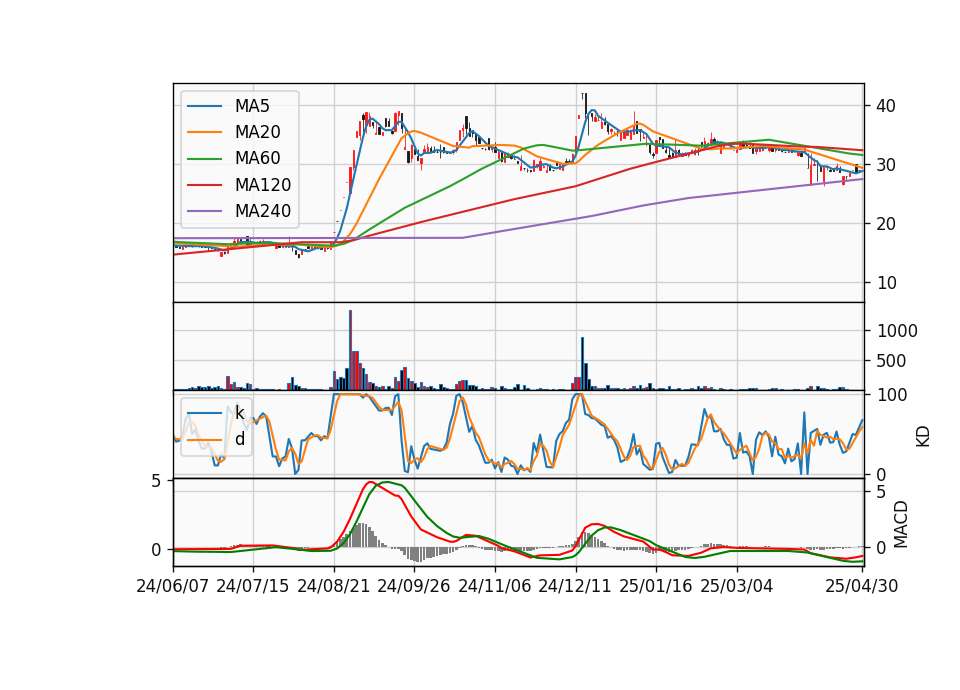This screenshot has height=690, width=960.
Task: Click the MA60 legend label
Action: coord(258,159)
